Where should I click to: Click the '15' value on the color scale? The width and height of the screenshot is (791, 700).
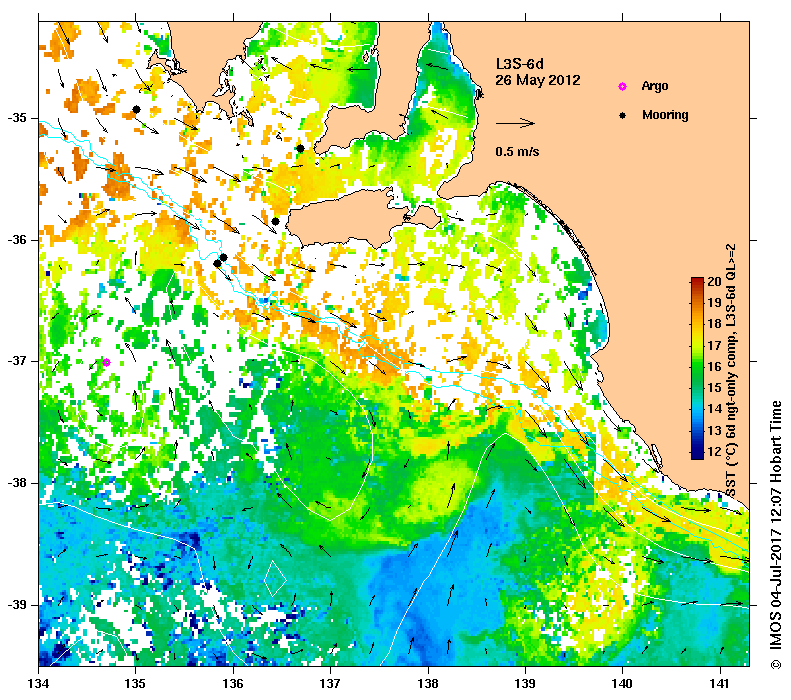714,388
